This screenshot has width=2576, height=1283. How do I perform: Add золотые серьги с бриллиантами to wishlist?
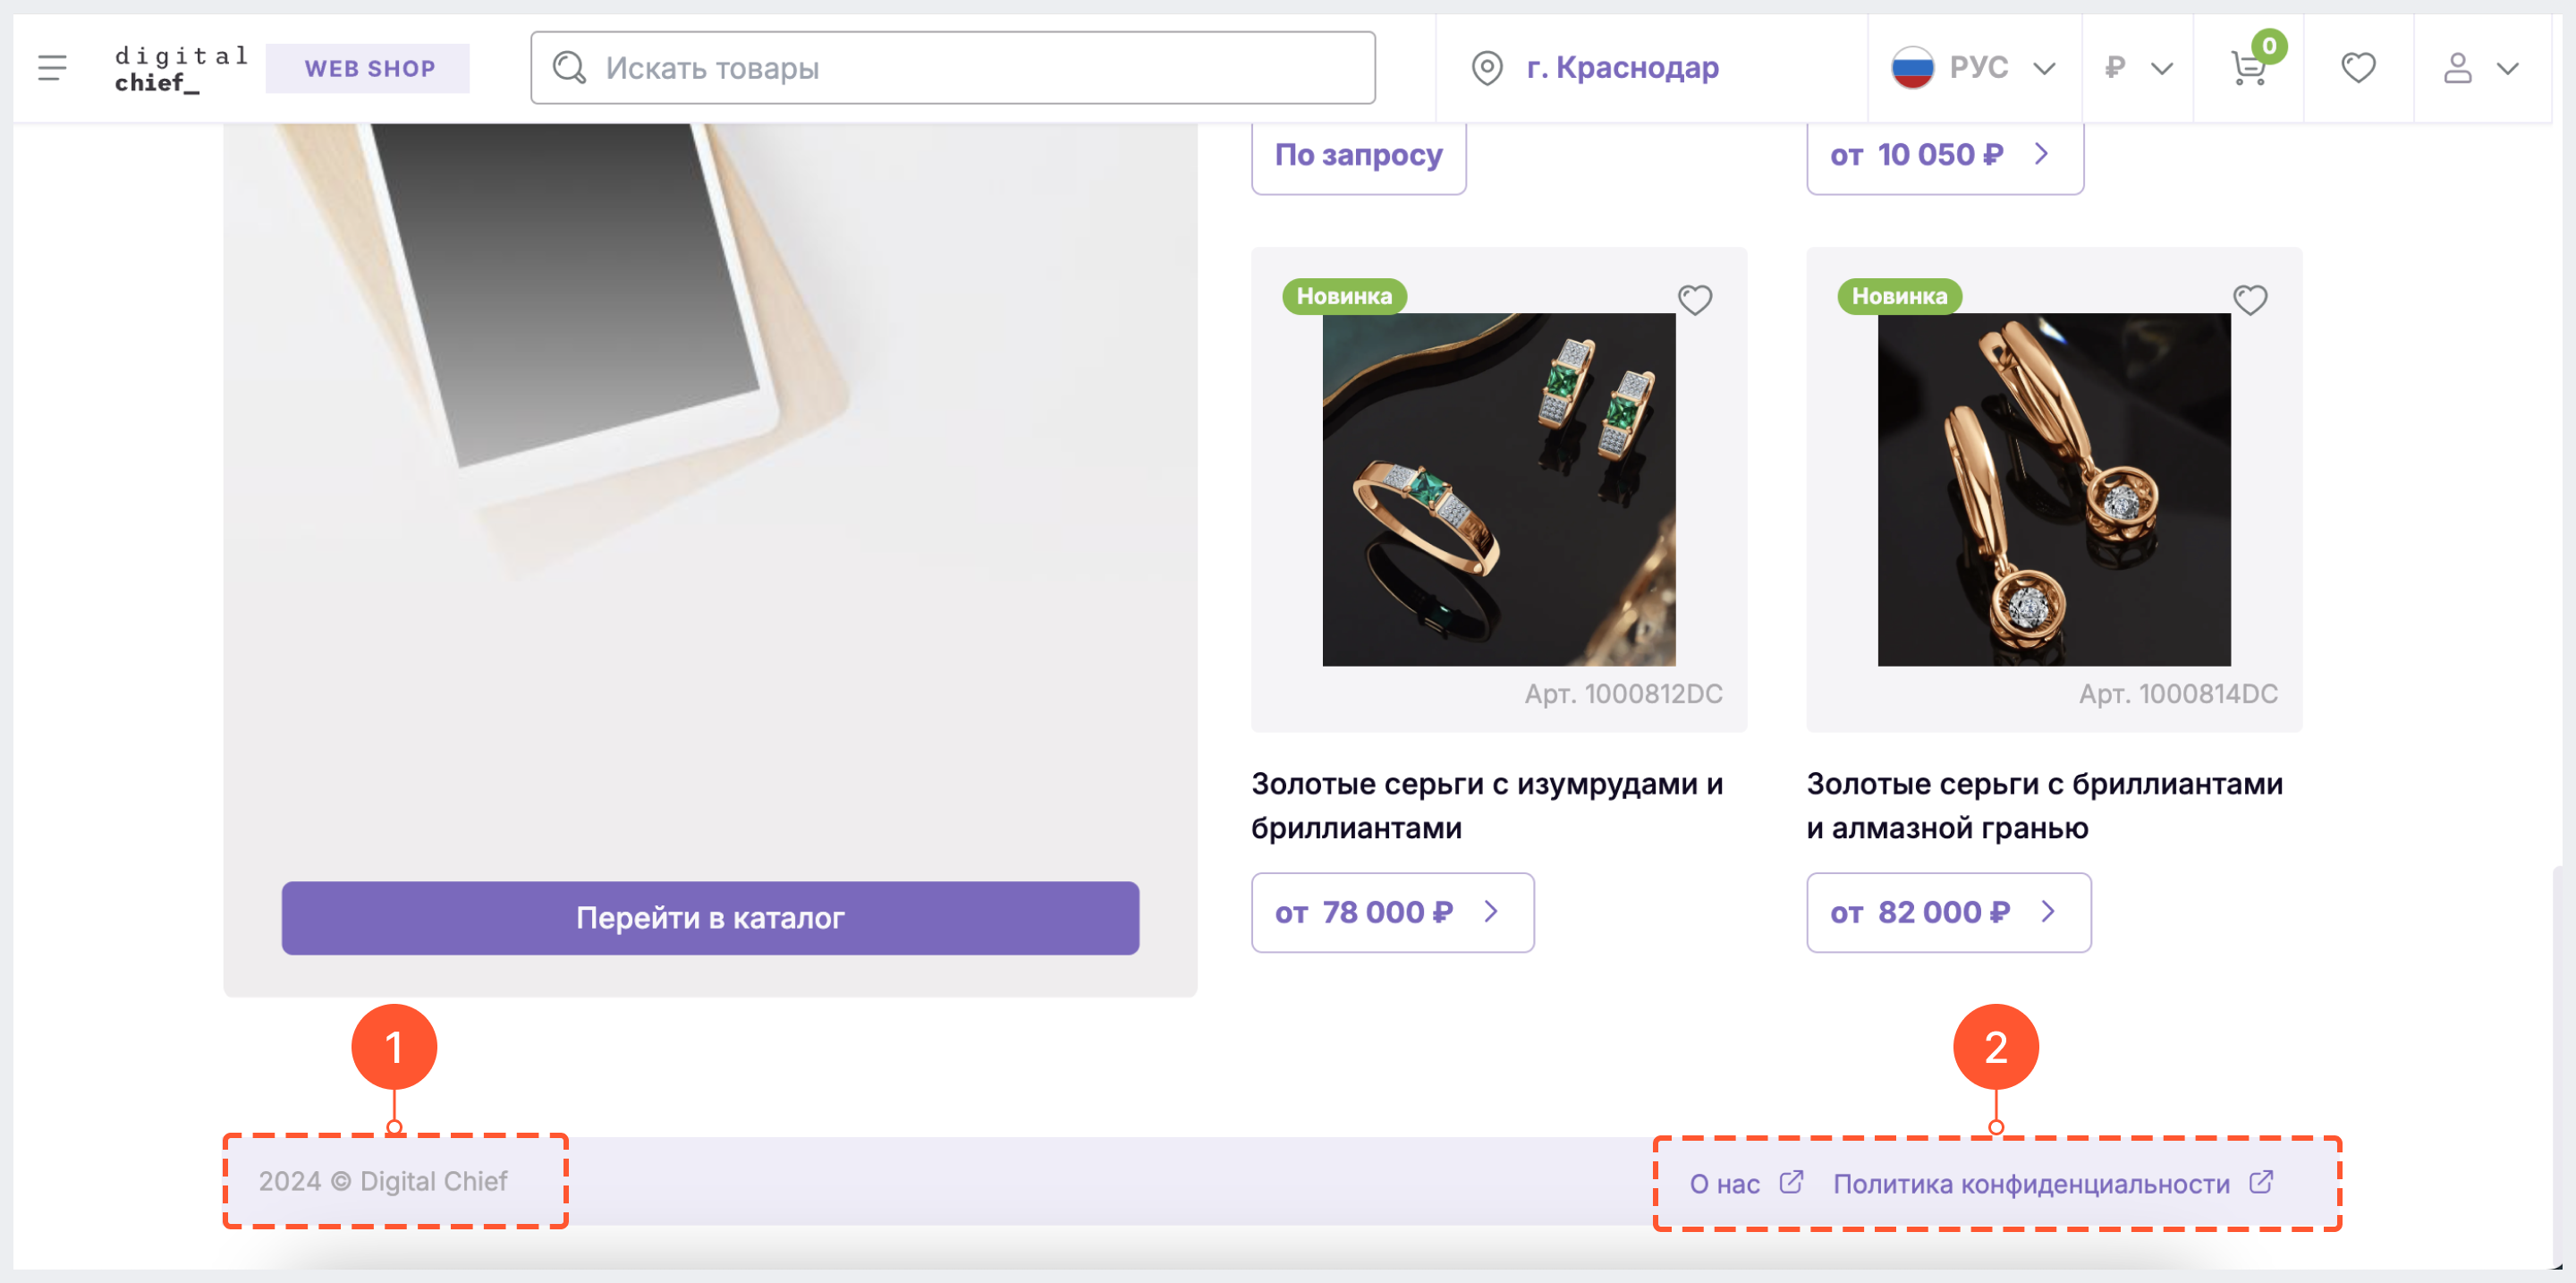pos(2252,299)
